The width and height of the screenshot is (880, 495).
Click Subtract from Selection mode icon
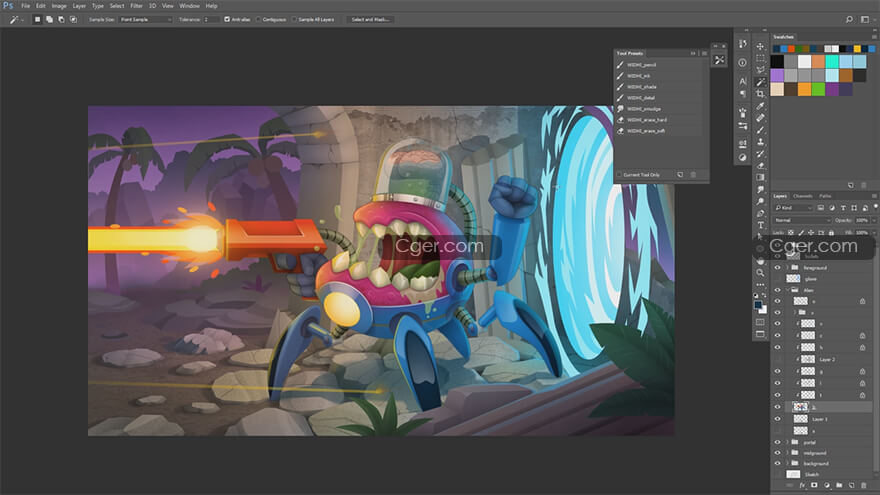tap(61, 19)
